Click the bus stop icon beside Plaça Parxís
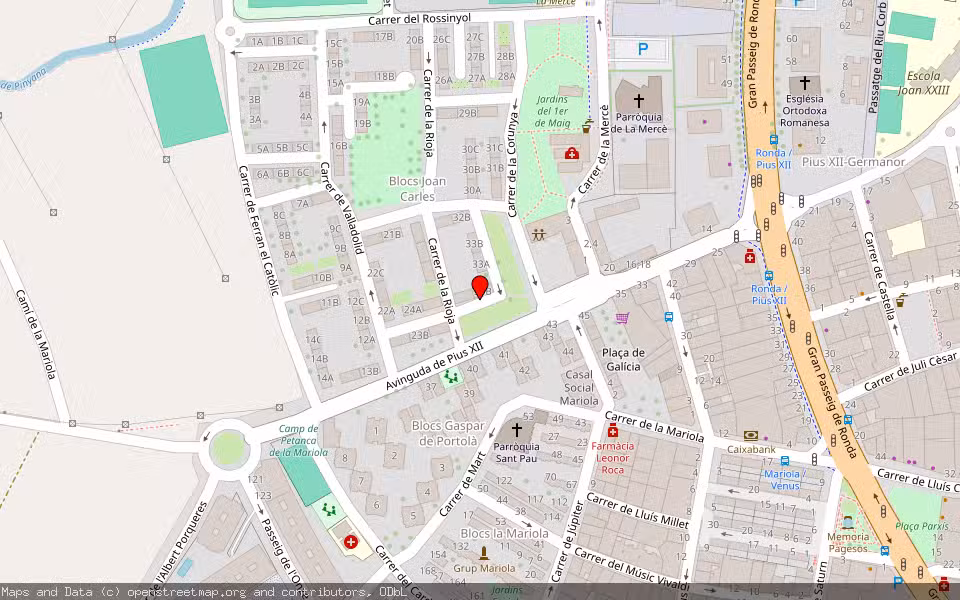Screen dimensions: 960x600 [x=885, y=550]
